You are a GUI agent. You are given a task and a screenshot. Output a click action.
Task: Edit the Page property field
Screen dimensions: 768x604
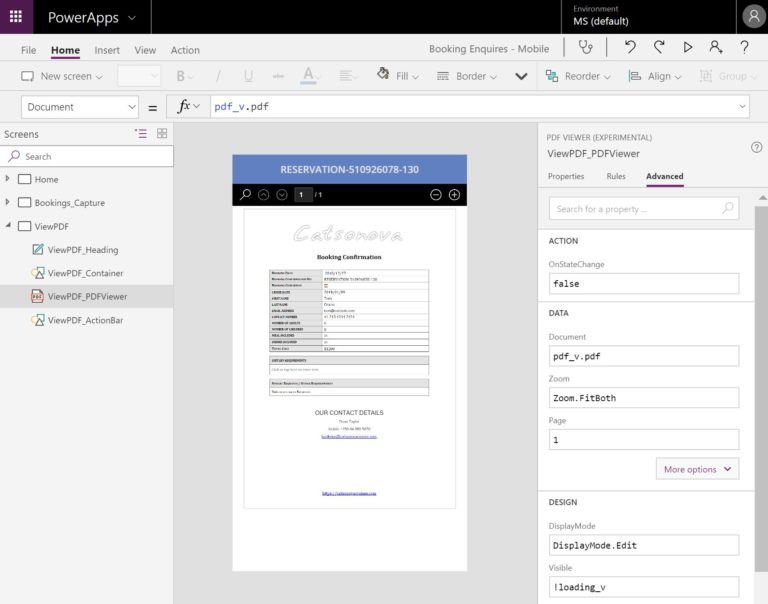(644, 440)
